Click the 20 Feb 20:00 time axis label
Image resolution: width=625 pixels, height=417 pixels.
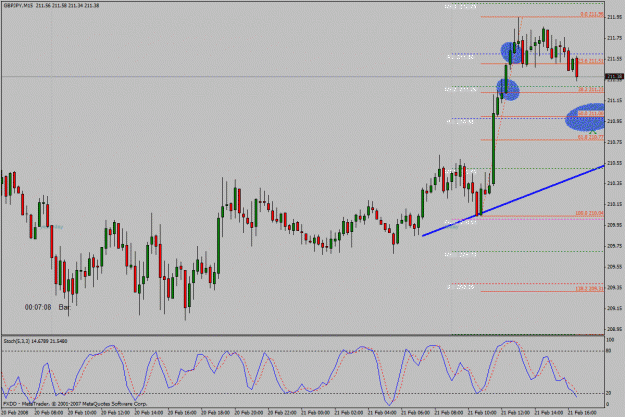248,413
